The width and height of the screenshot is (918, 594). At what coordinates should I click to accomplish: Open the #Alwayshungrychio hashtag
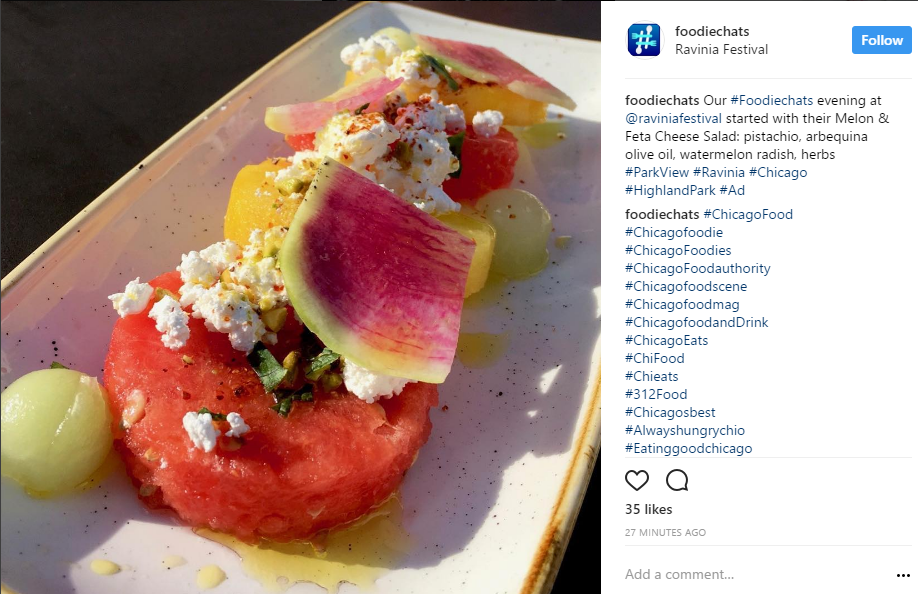tap(685, 430)
